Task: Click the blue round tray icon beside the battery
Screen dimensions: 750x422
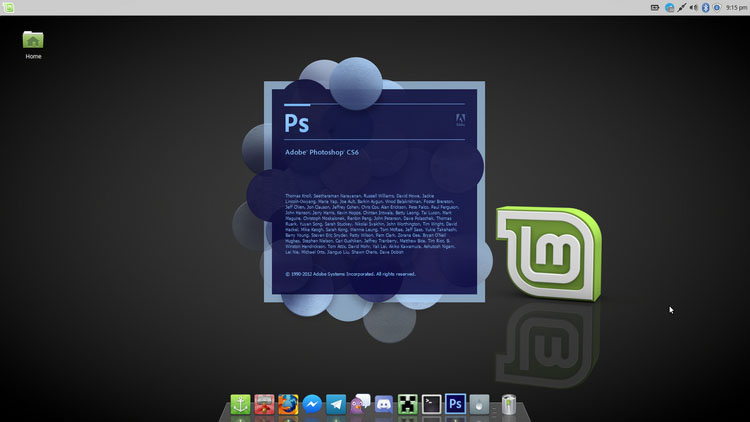Action: [669, 8]
